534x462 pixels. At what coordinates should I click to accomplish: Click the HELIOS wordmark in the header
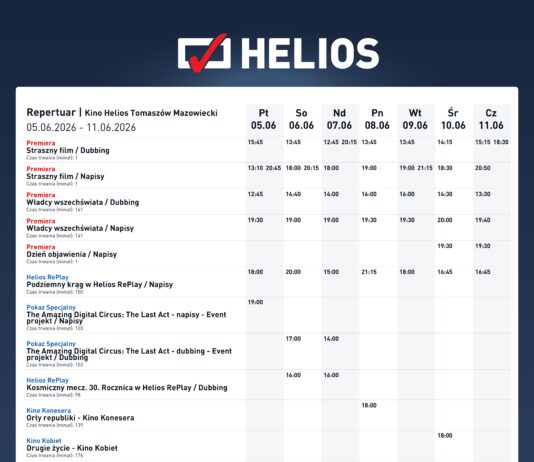311,53
